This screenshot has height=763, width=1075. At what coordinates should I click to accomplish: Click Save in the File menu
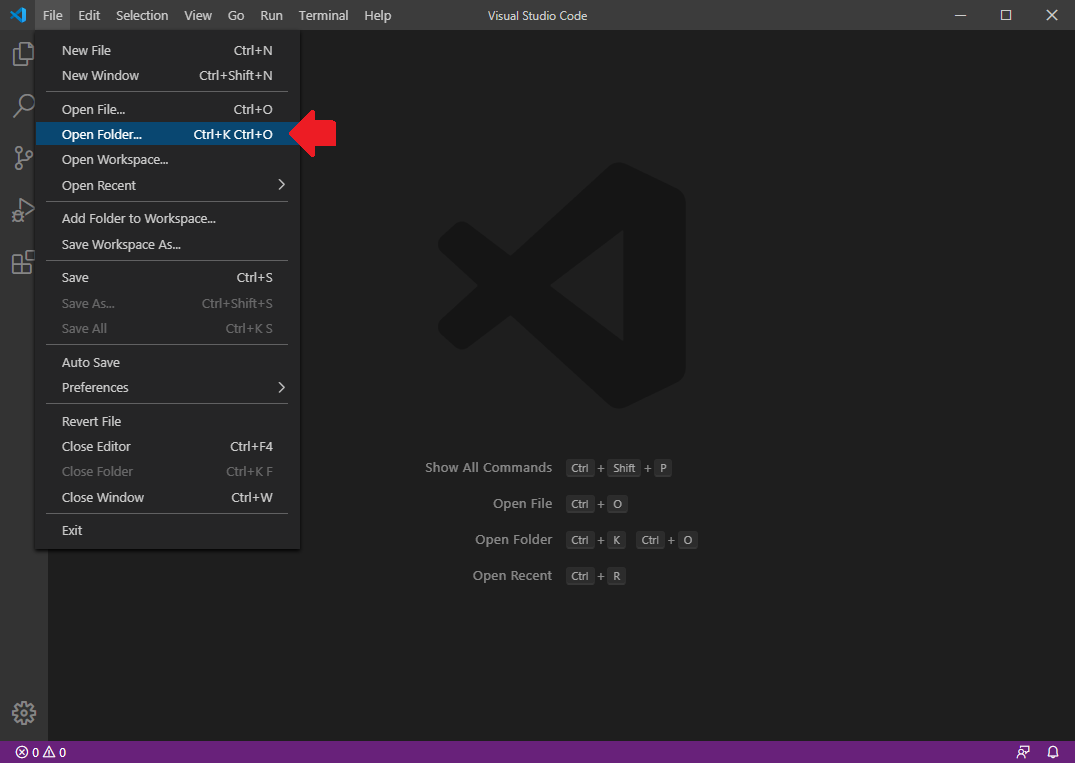pos(167,278)
